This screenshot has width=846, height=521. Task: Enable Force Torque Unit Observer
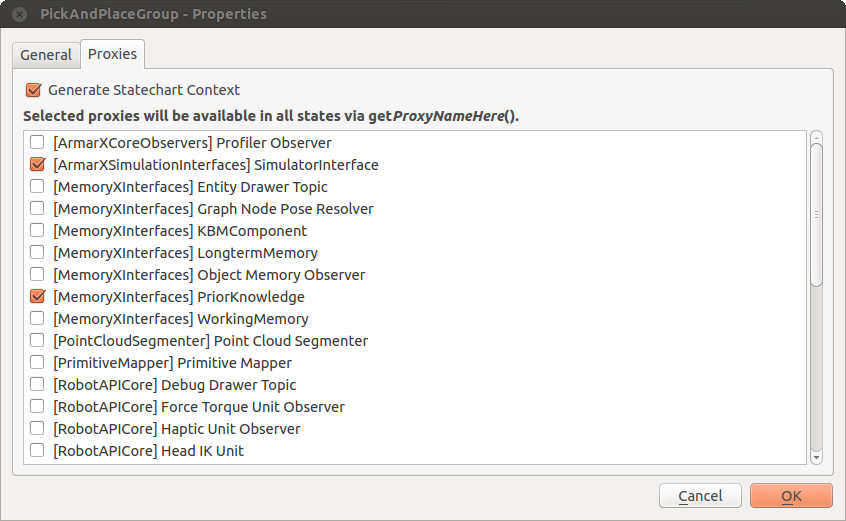tap(37, 406)
